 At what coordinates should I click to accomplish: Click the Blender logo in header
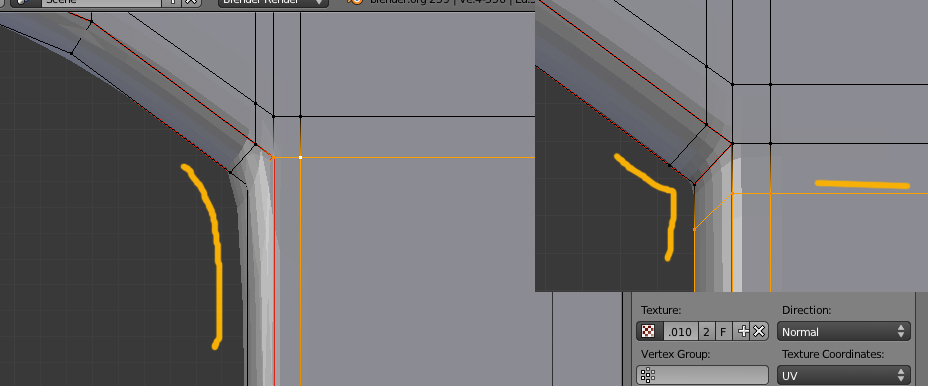(355, 2)
